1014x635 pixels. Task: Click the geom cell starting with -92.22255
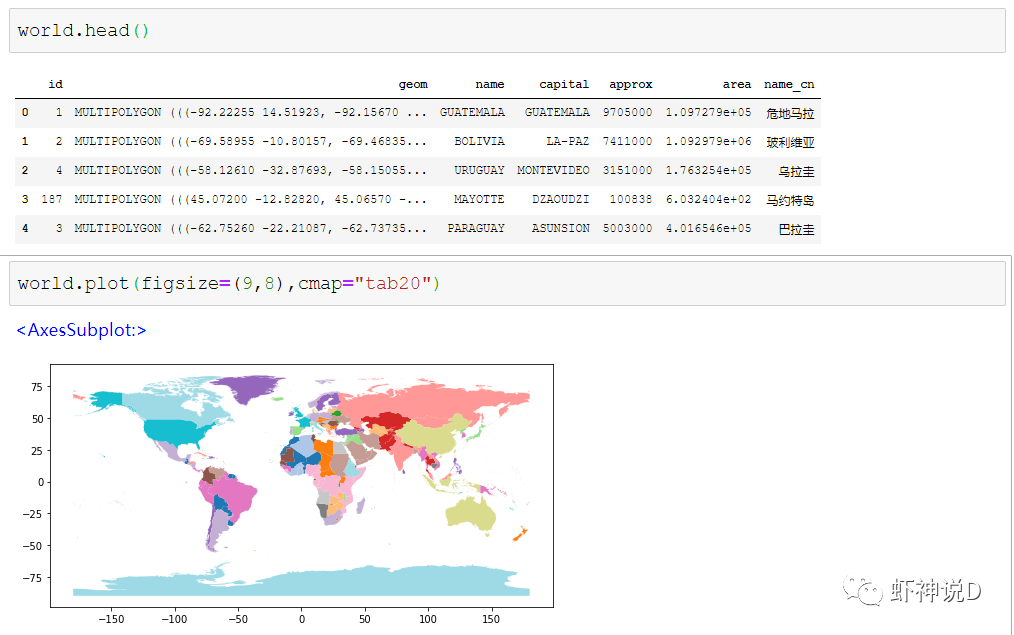(251, 112)
